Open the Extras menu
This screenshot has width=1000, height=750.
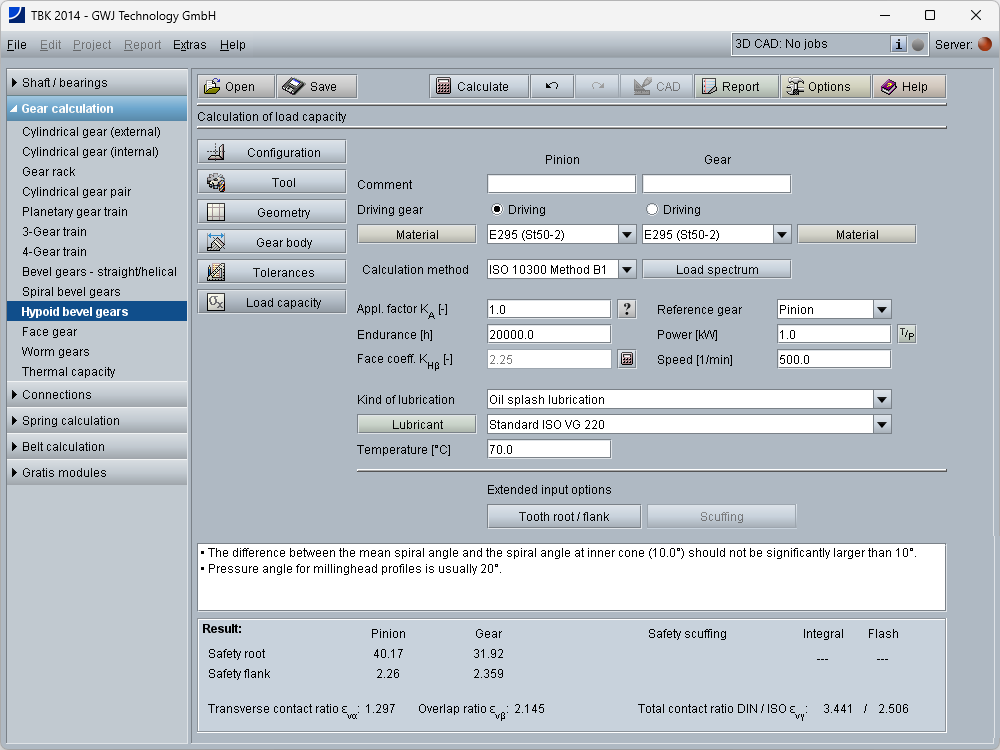[189, 45]
